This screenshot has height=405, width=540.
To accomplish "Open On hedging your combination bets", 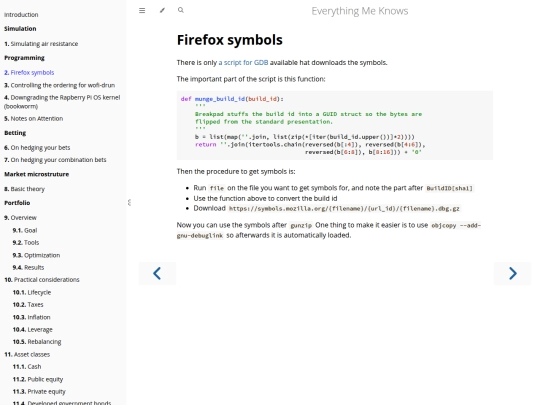I will click(x=55, y=160).
